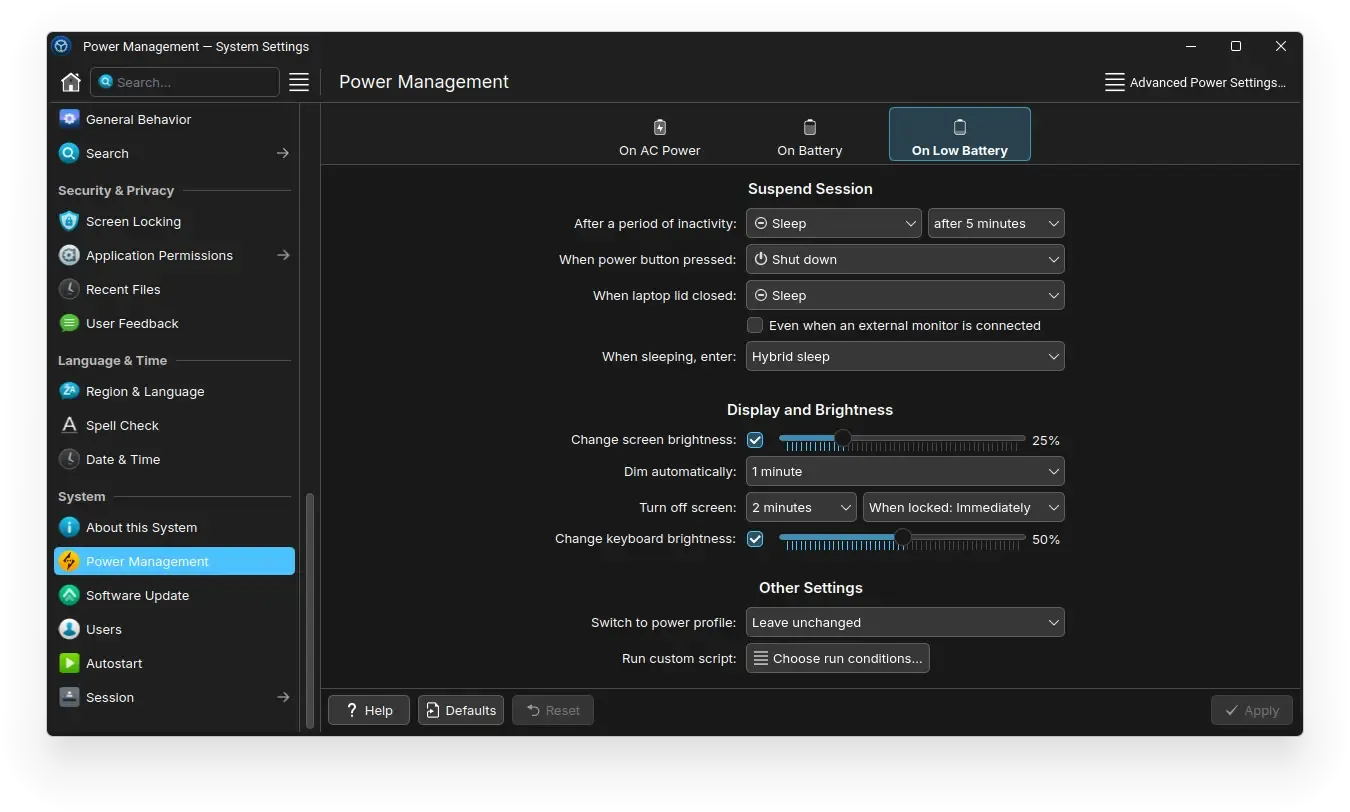
Task: Enable 'Even when an external monitor is connected'
Action: 755,325
